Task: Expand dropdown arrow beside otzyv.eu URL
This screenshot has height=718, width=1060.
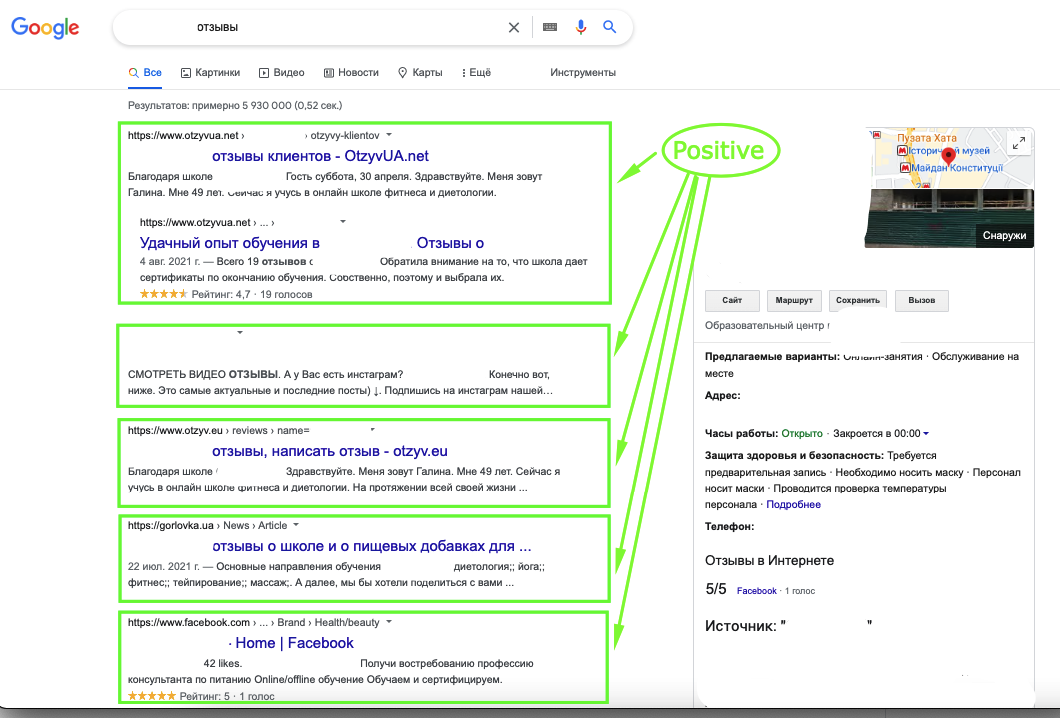Action: tap(372, 429)
